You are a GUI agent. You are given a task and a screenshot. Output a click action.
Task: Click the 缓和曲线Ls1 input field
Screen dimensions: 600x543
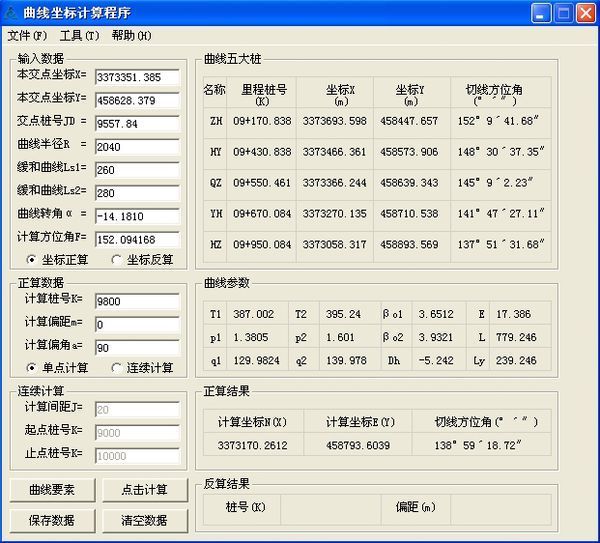click(137, 170)
